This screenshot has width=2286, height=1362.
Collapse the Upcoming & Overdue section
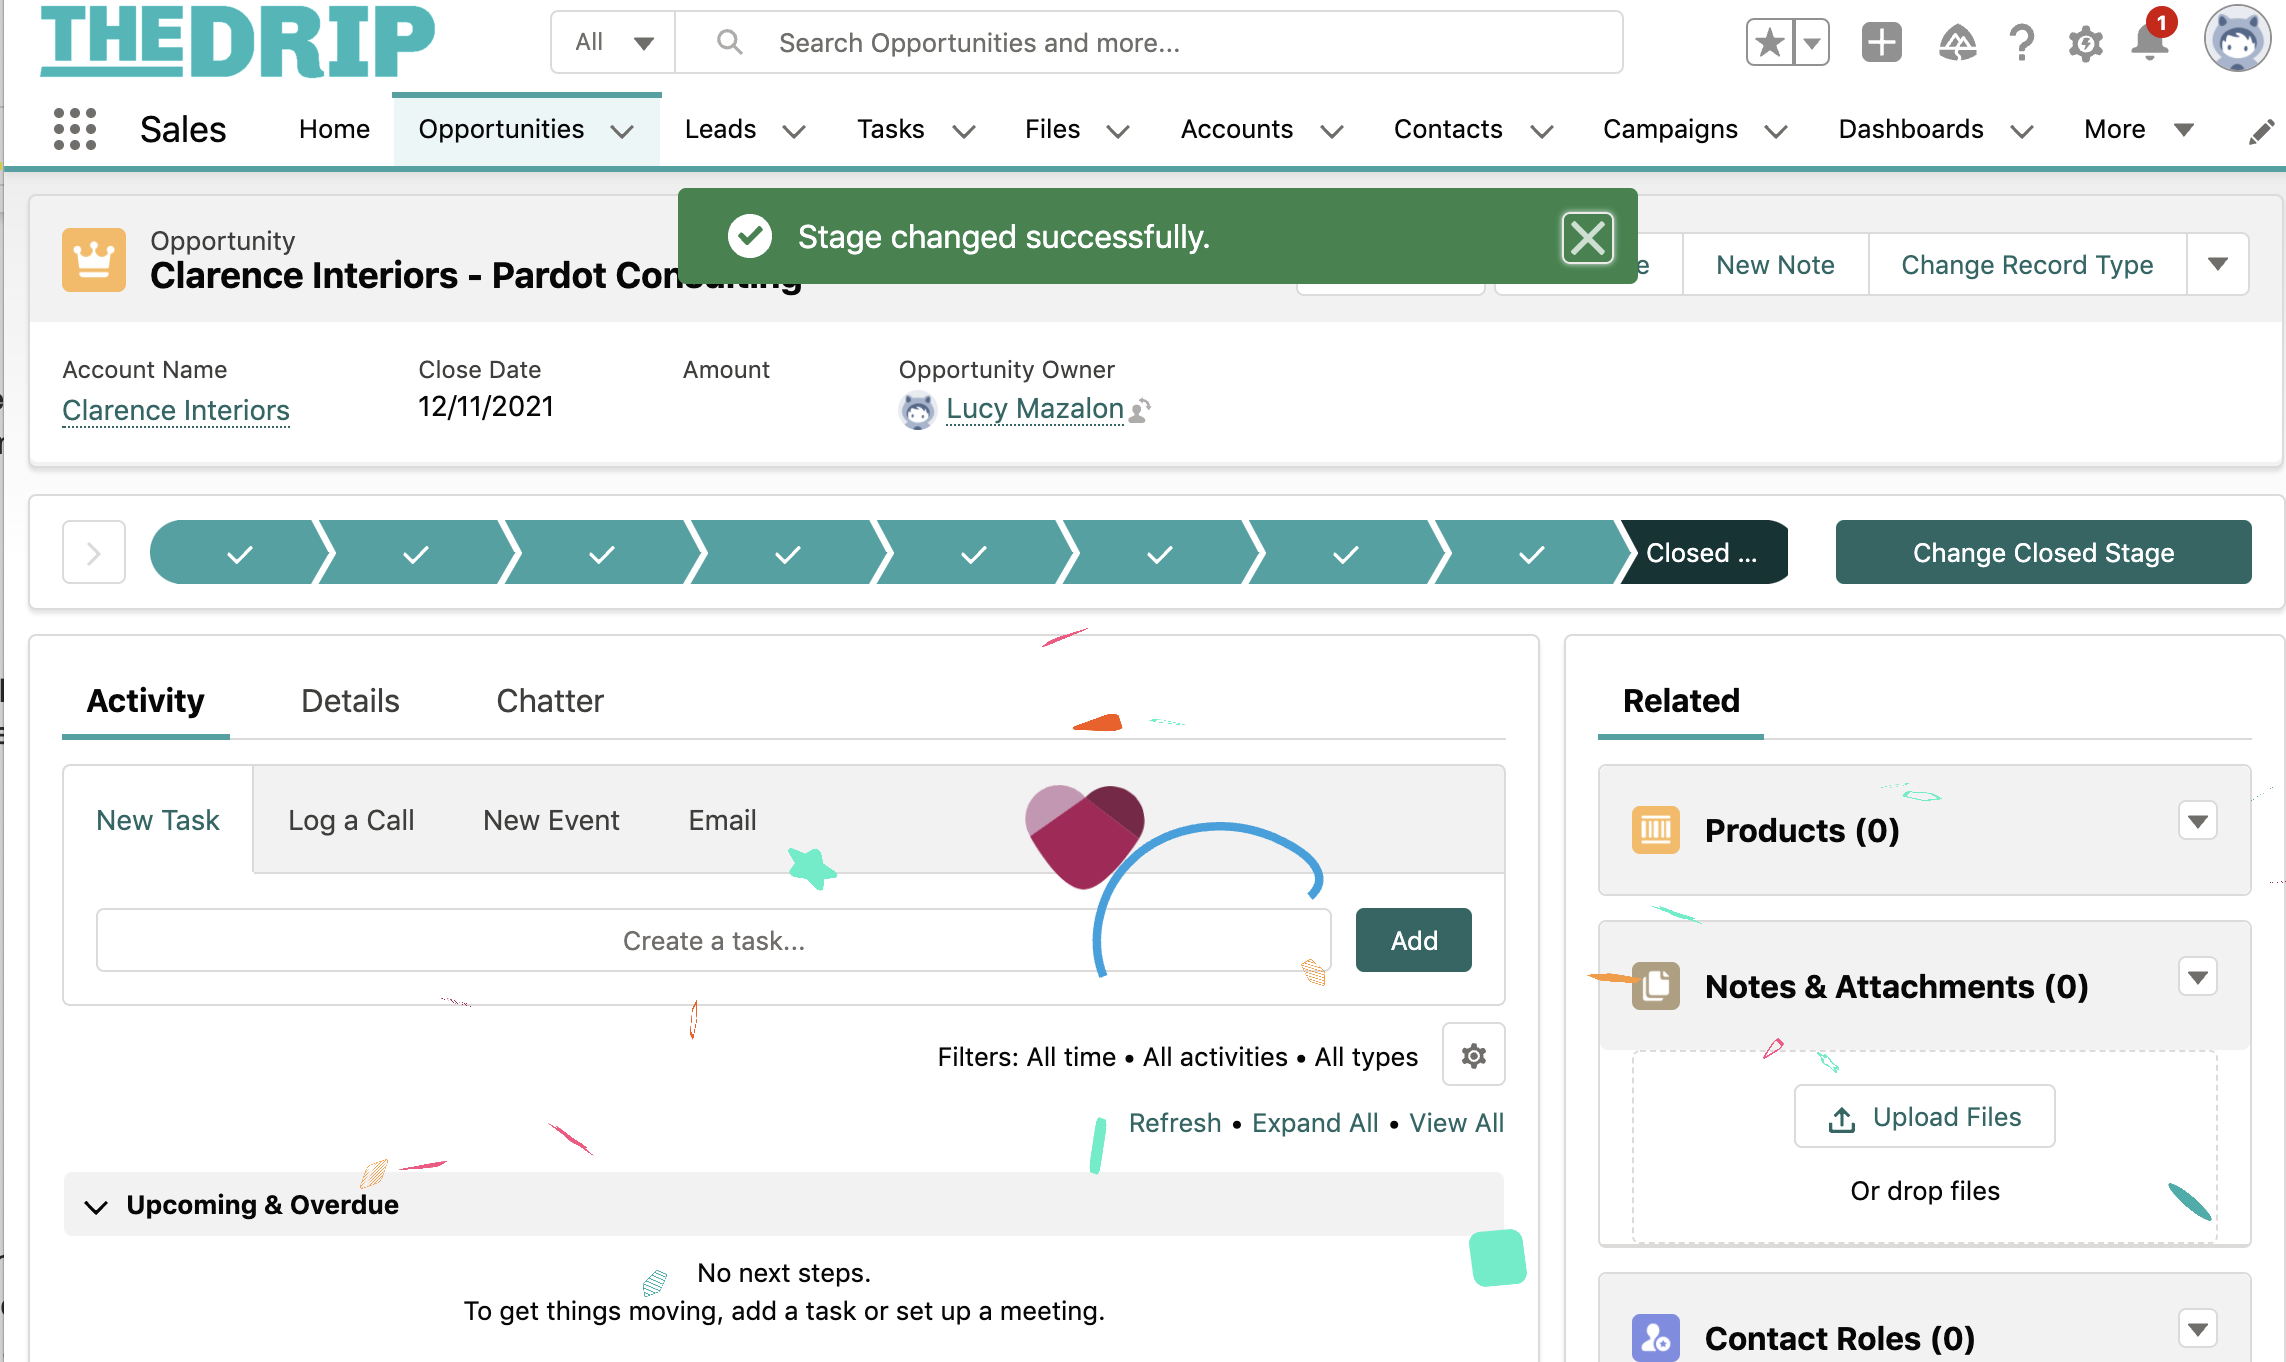click(96, 1206)
